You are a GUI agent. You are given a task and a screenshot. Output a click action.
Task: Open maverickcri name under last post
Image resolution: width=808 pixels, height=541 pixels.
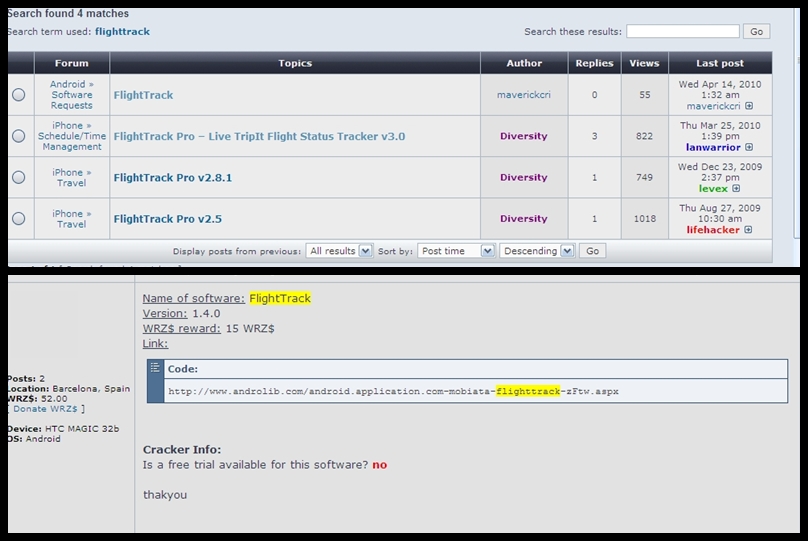tap(713, 106)
